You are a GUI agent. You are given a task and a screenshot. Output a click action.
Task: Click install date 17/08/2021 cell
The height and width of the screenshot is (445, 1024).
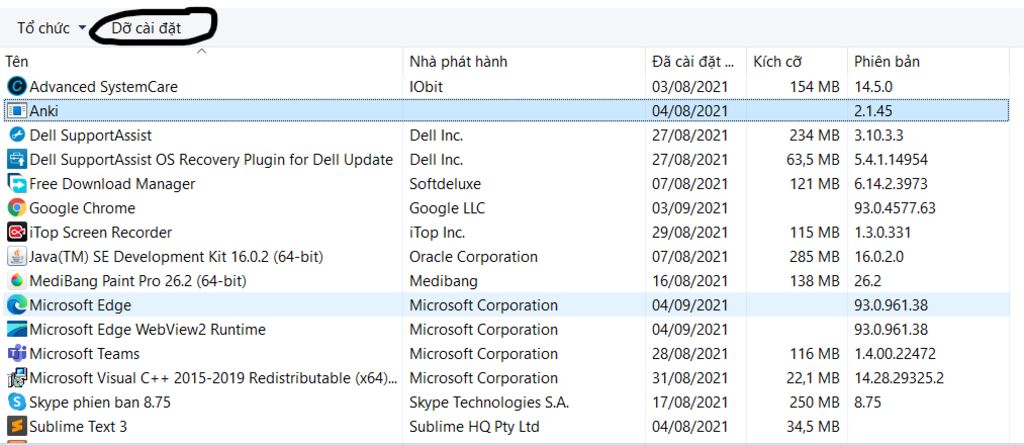coord(690,403)
